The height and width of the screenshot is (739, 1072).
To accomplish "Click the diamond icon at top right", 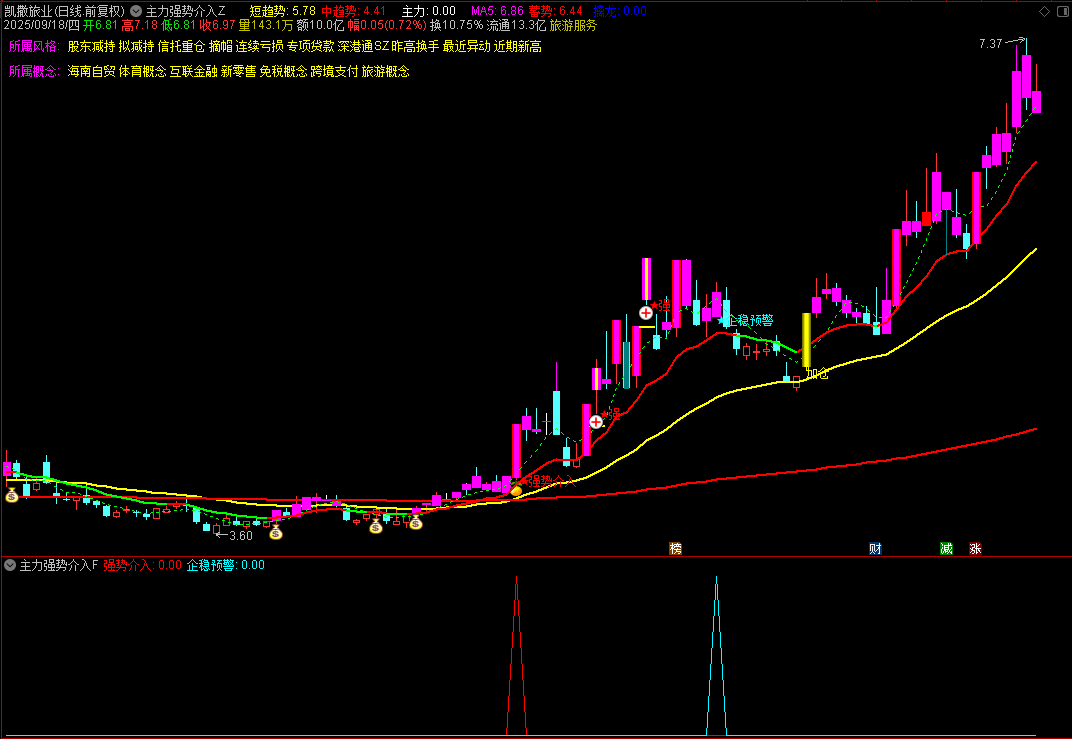I will tap(1044, 11).
